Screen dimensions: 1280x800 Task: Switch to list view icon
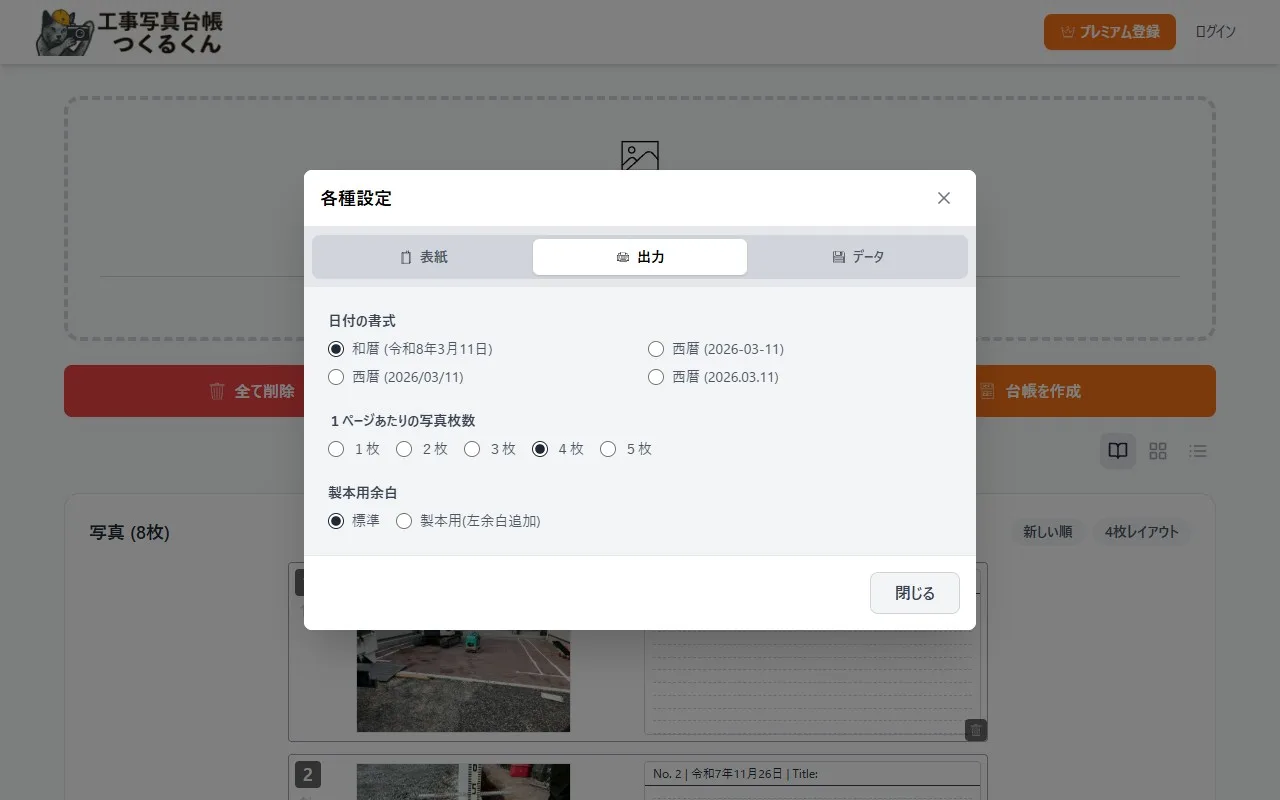(1198, 451)
